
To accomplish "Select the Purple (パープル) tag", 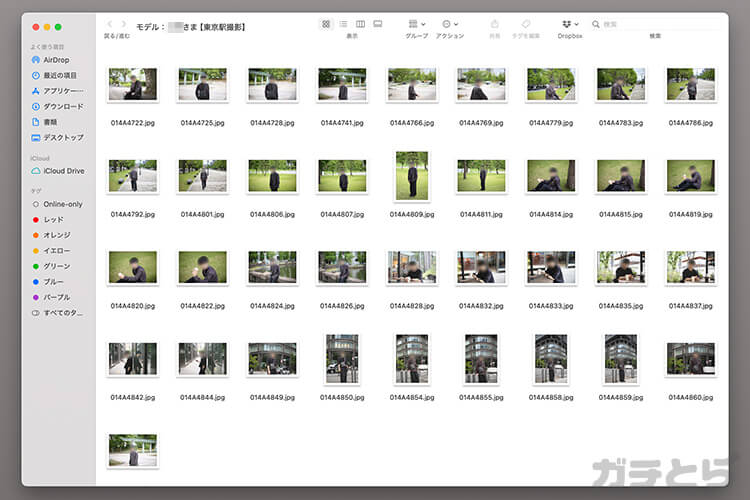I will click(51, 297).
